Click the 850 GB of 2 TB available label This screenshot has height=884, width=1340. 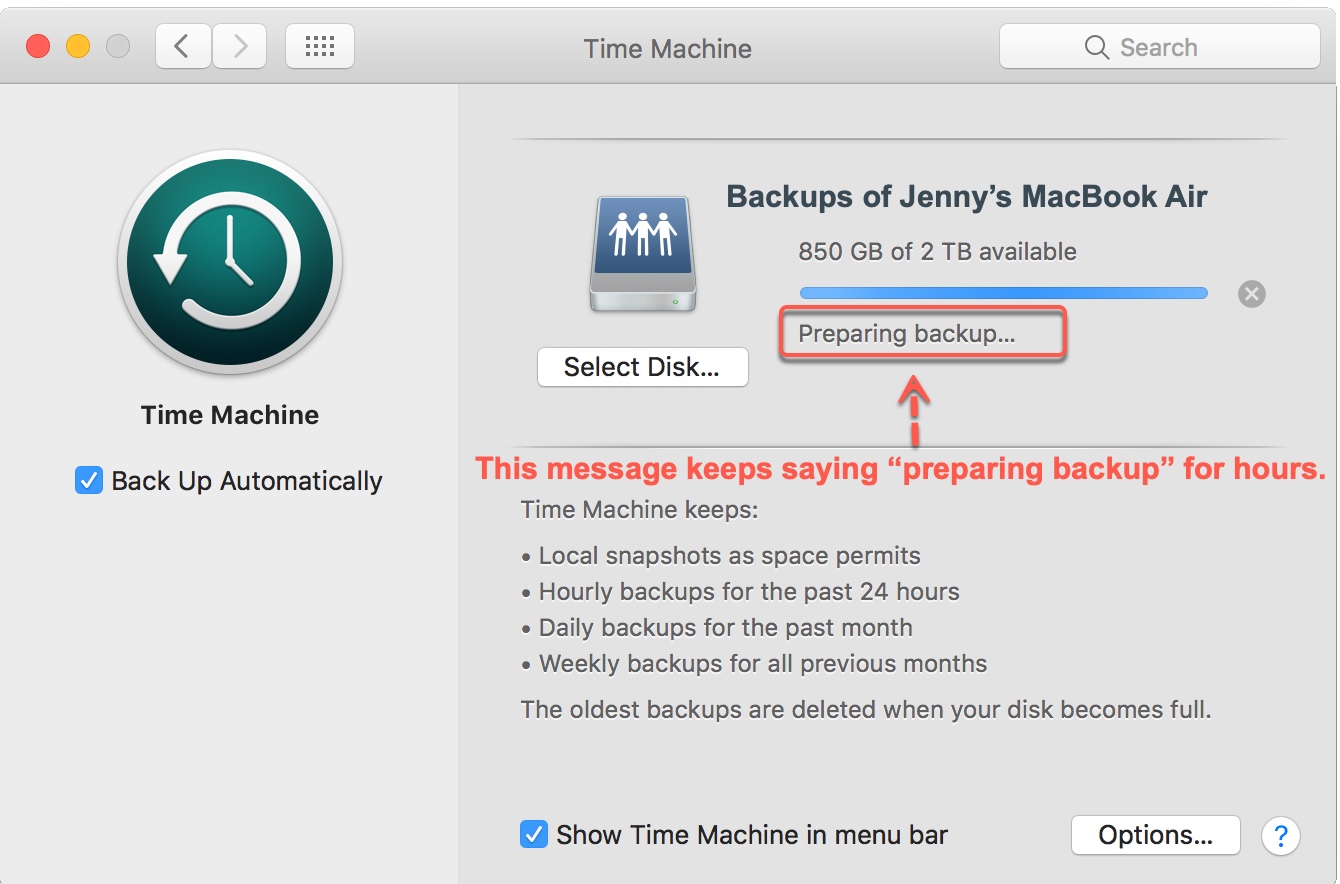click(937, 252)
